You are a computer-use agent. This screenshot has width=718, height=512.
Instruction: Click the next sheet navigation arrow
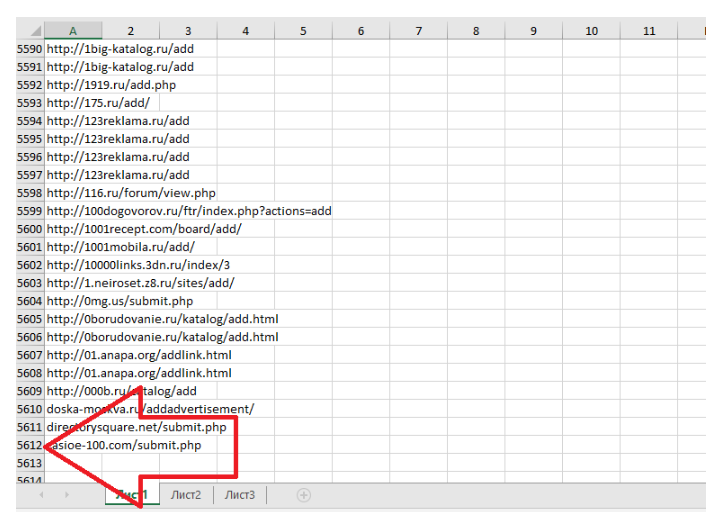point(66,495)
